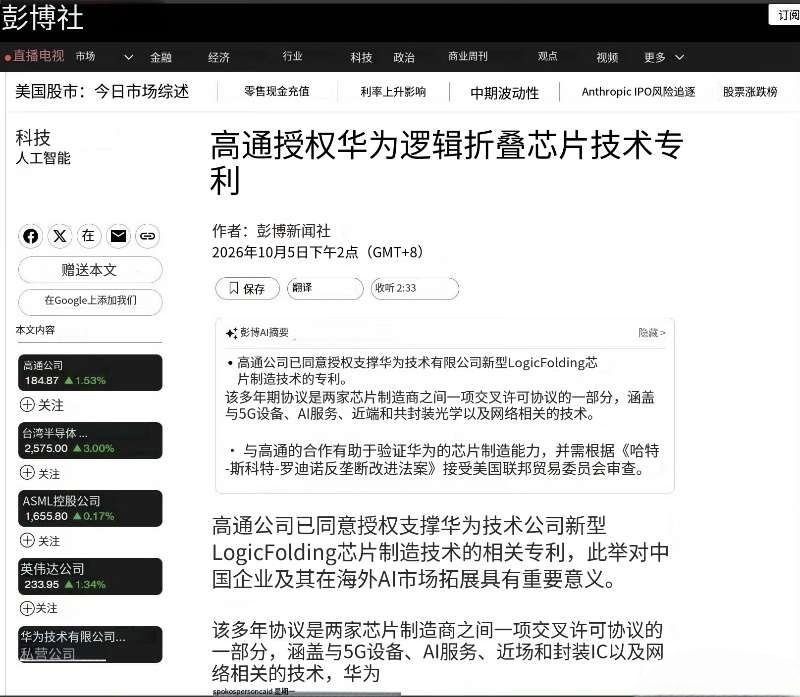Click the 翻译 translate button

[325, 289]
